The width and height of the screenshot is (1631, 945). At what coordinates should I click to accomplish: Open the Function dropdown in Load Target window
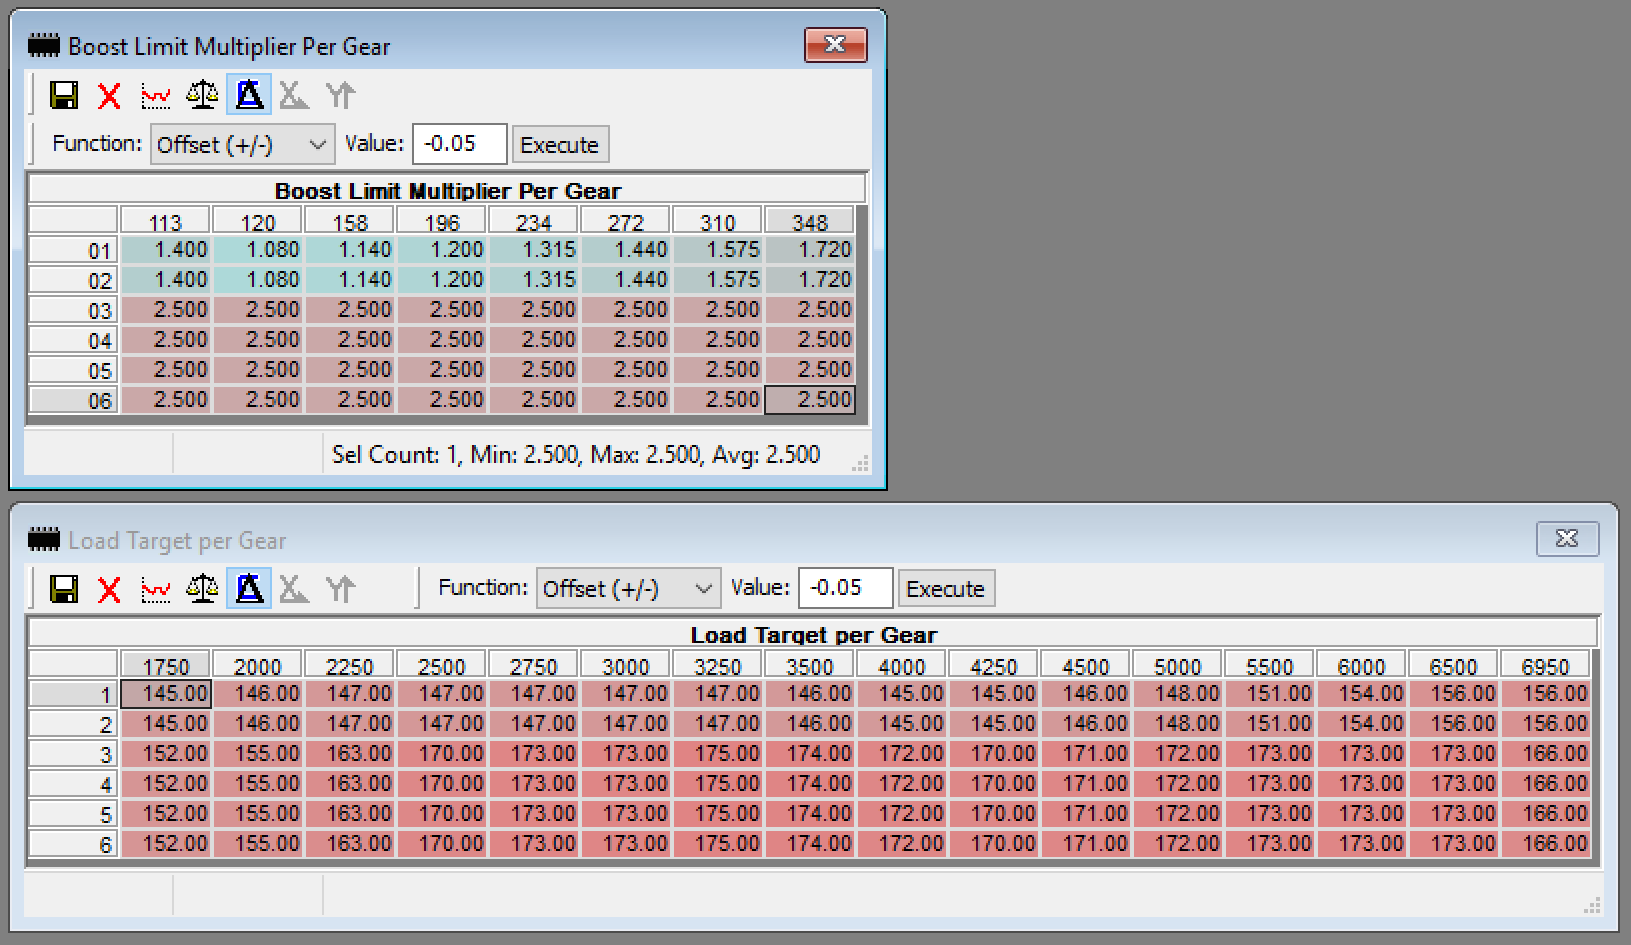point(629,589)
